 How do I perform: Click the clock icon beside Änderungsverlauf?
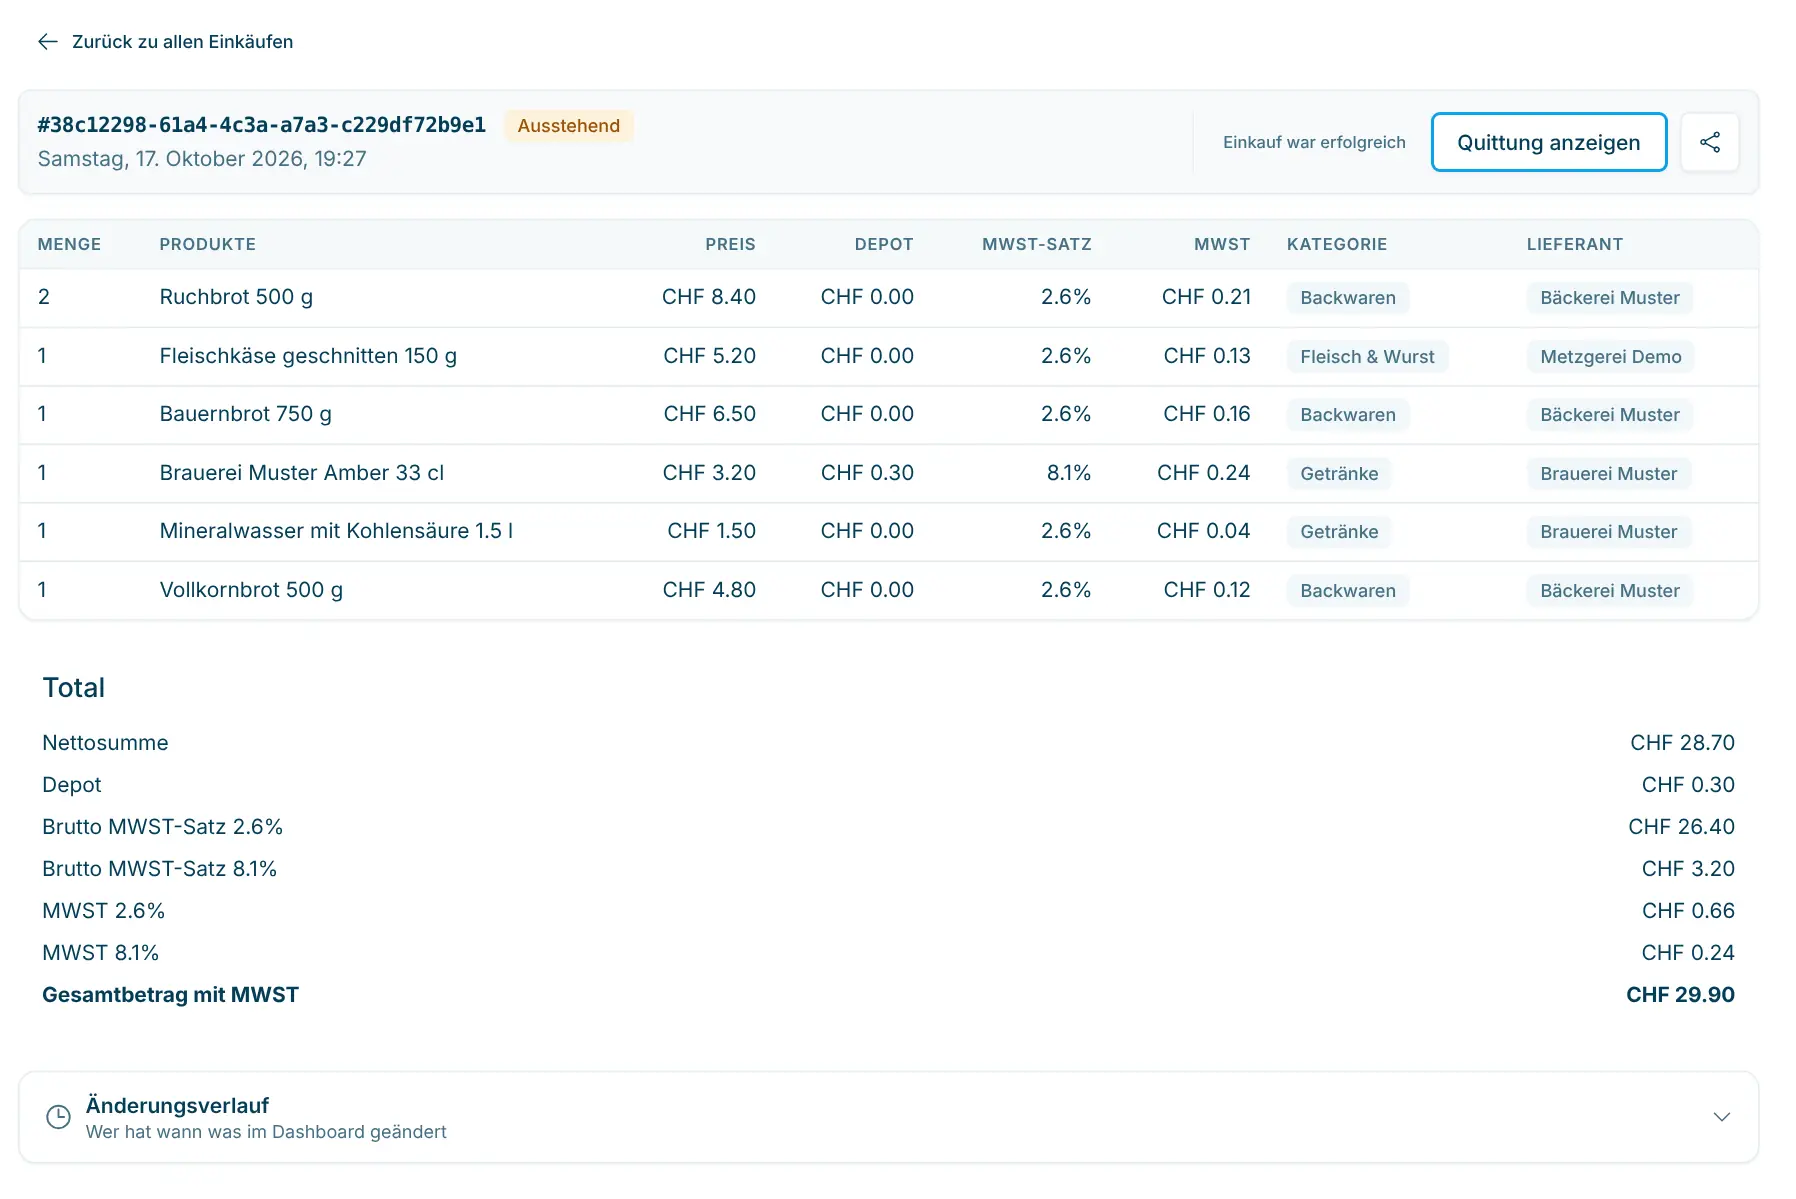pos(59,1117)
